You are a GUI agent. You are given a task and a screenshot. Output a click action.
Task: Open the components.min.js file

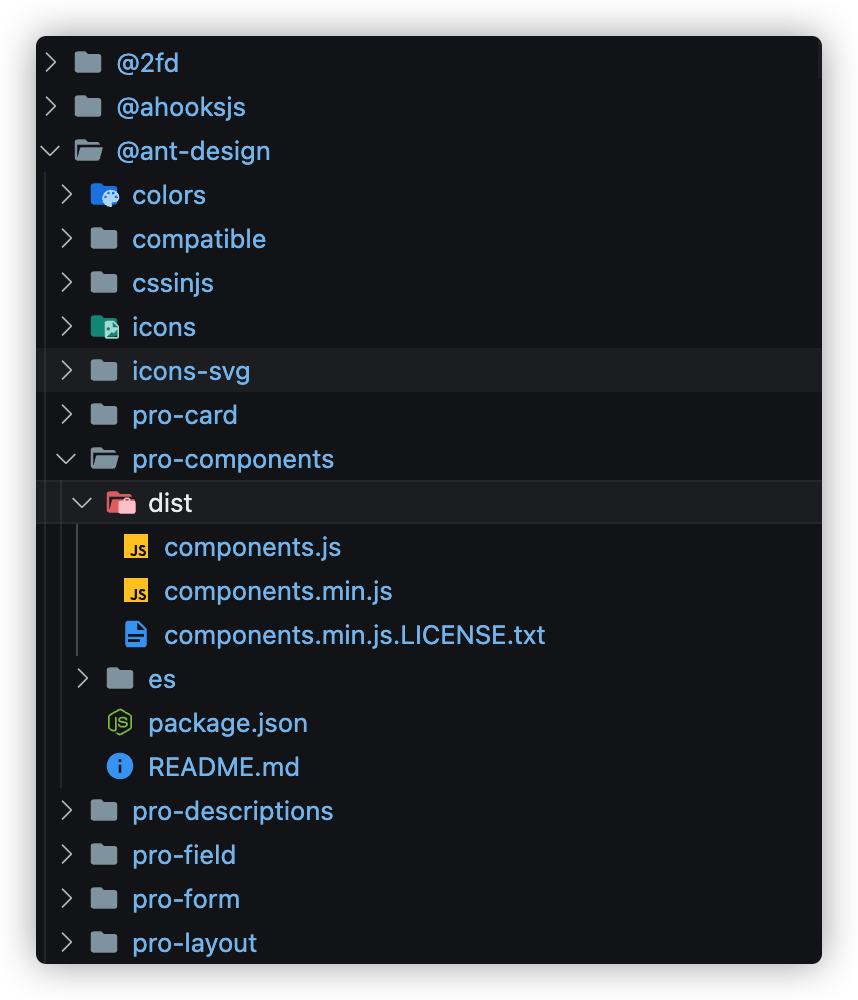click(x=278, y=591)
